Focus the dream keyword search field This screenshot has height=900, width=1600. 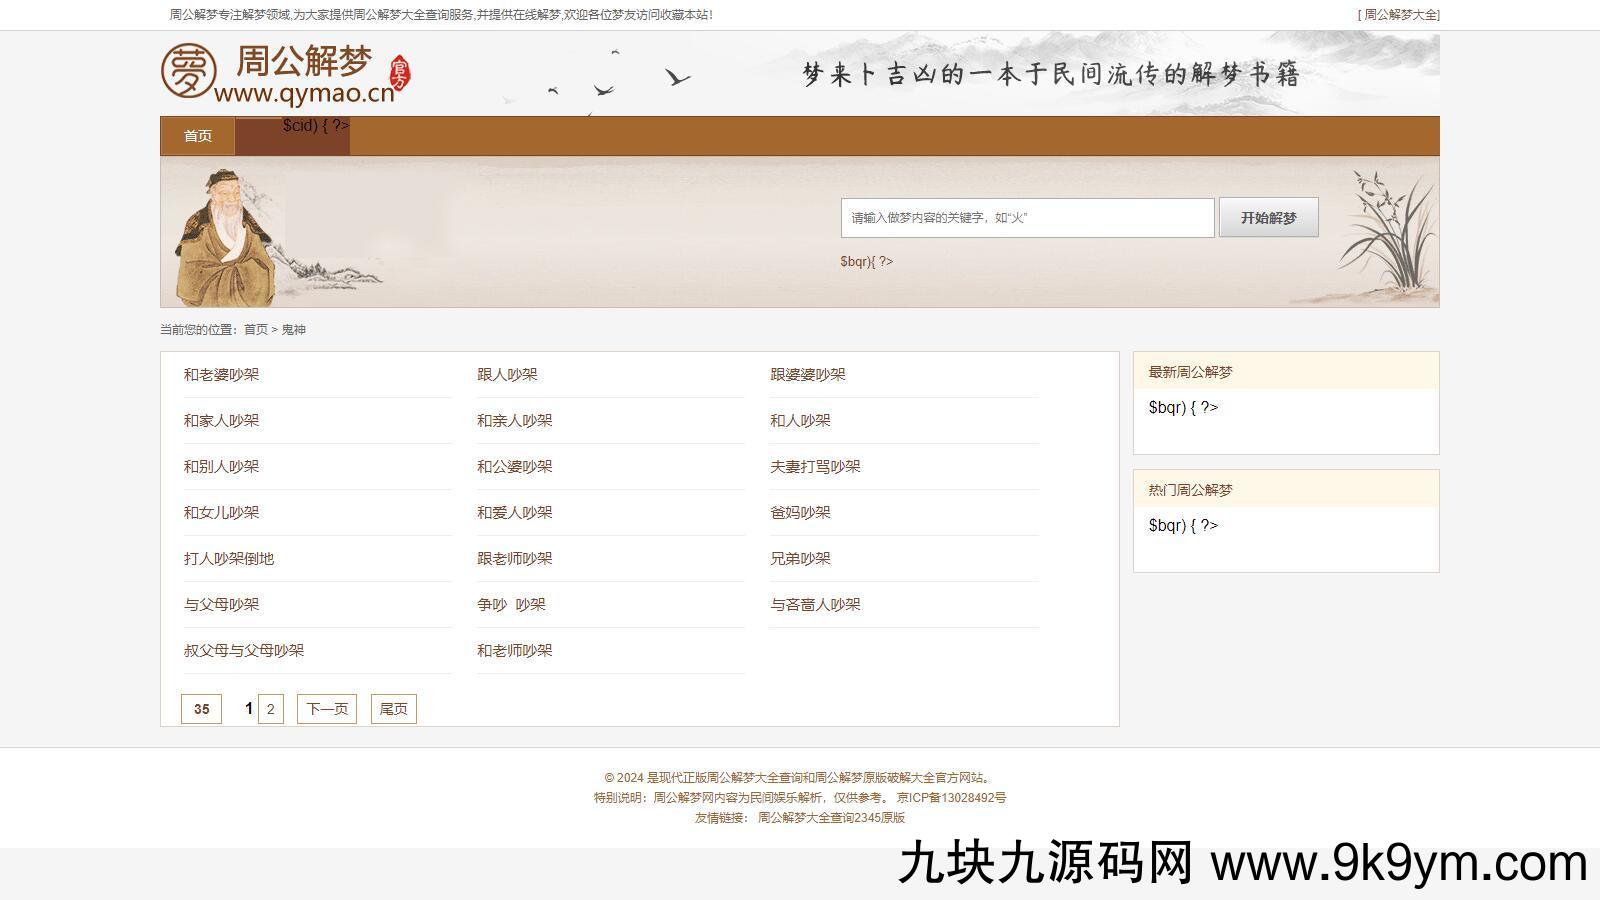1027,218
